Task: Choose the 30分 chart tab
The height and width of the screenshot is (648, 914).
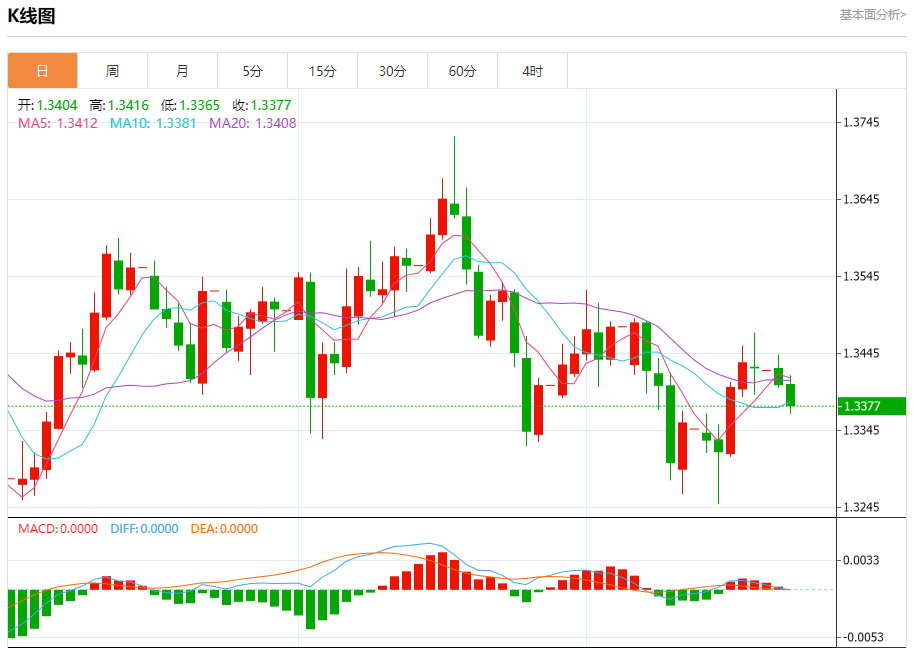Action: tap(392, 71)
